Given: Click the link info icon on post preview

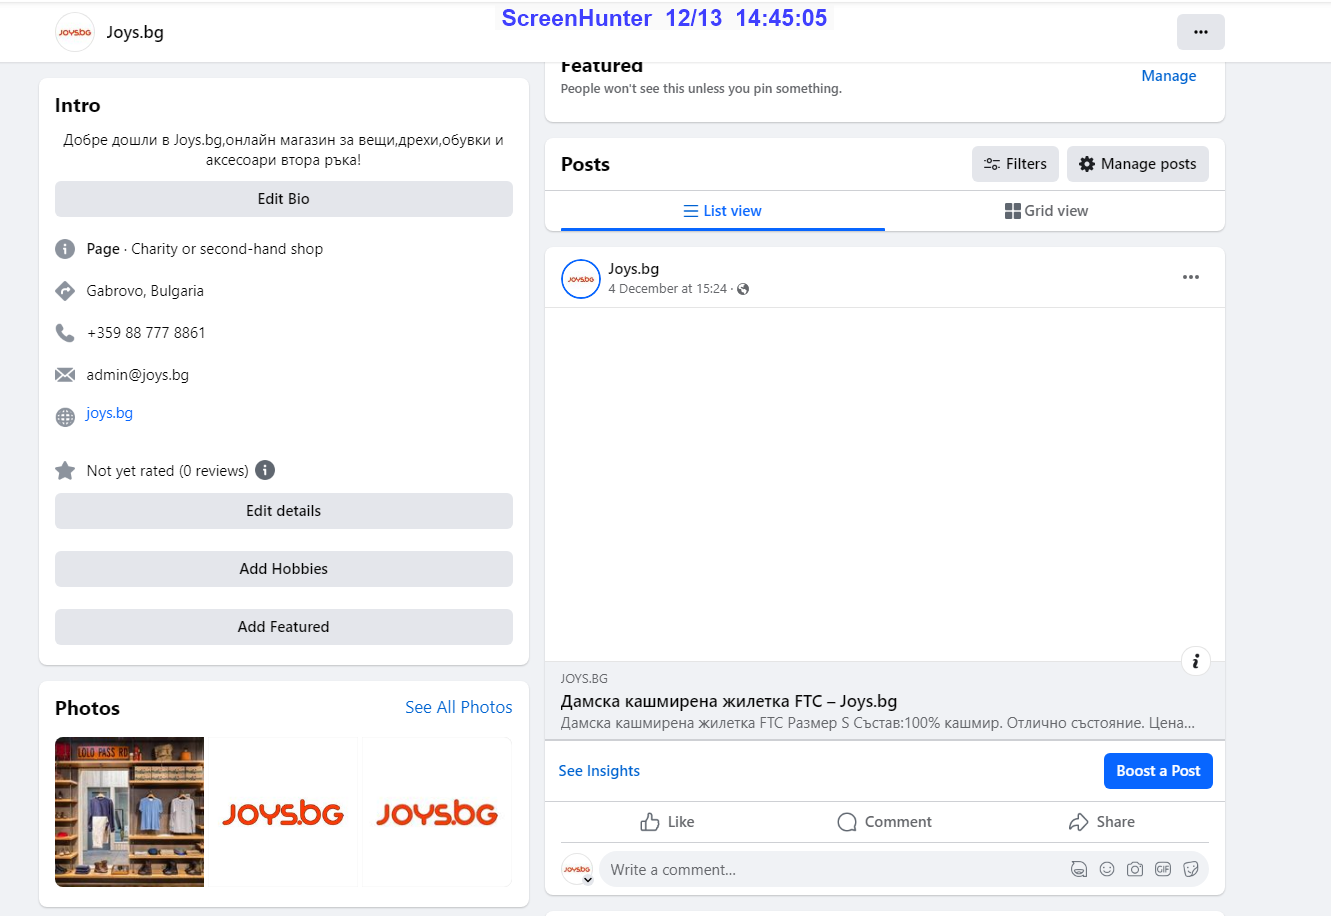Looking at the screenshot, I should [1196, 661].
